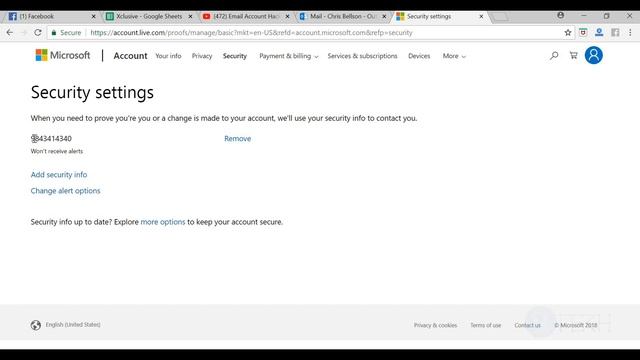Click the browser Forward arrow

[24, 33]
